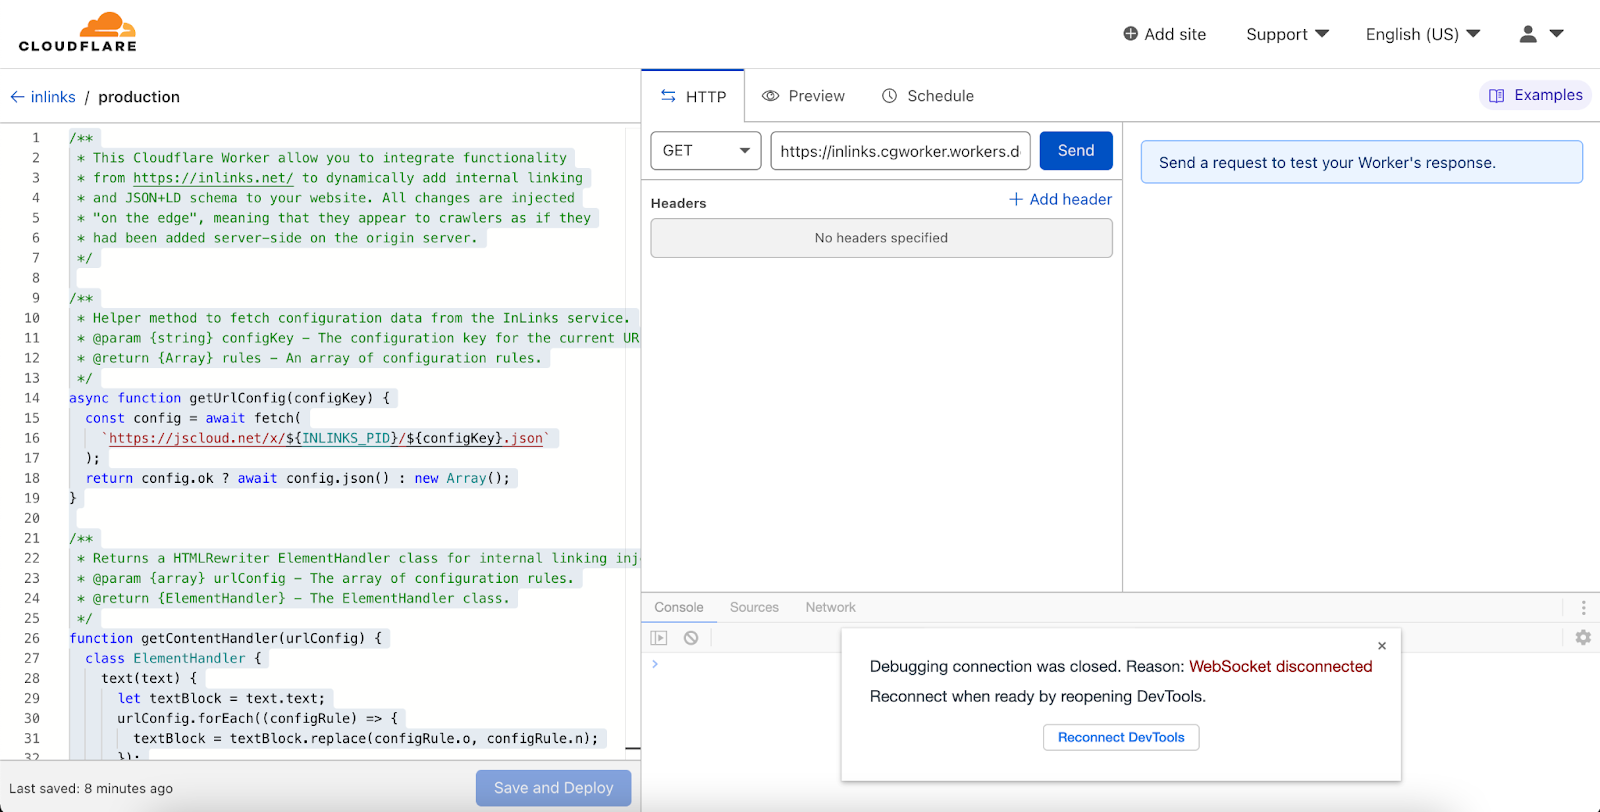Click the HTTP tab arrows icon
The image size is (1600, 812).
(668, 96)
